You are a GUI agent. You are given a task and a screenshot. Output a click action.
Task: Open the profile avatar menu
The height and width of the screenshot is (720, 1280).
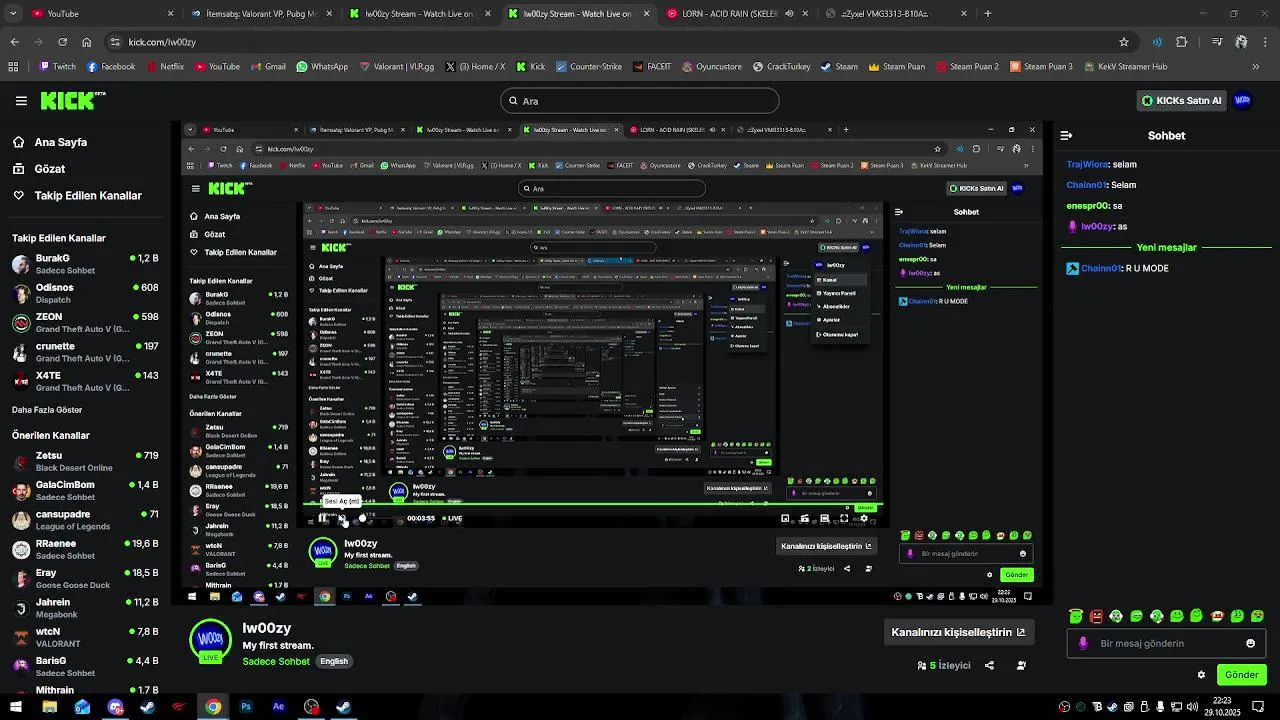point(1243,101)
